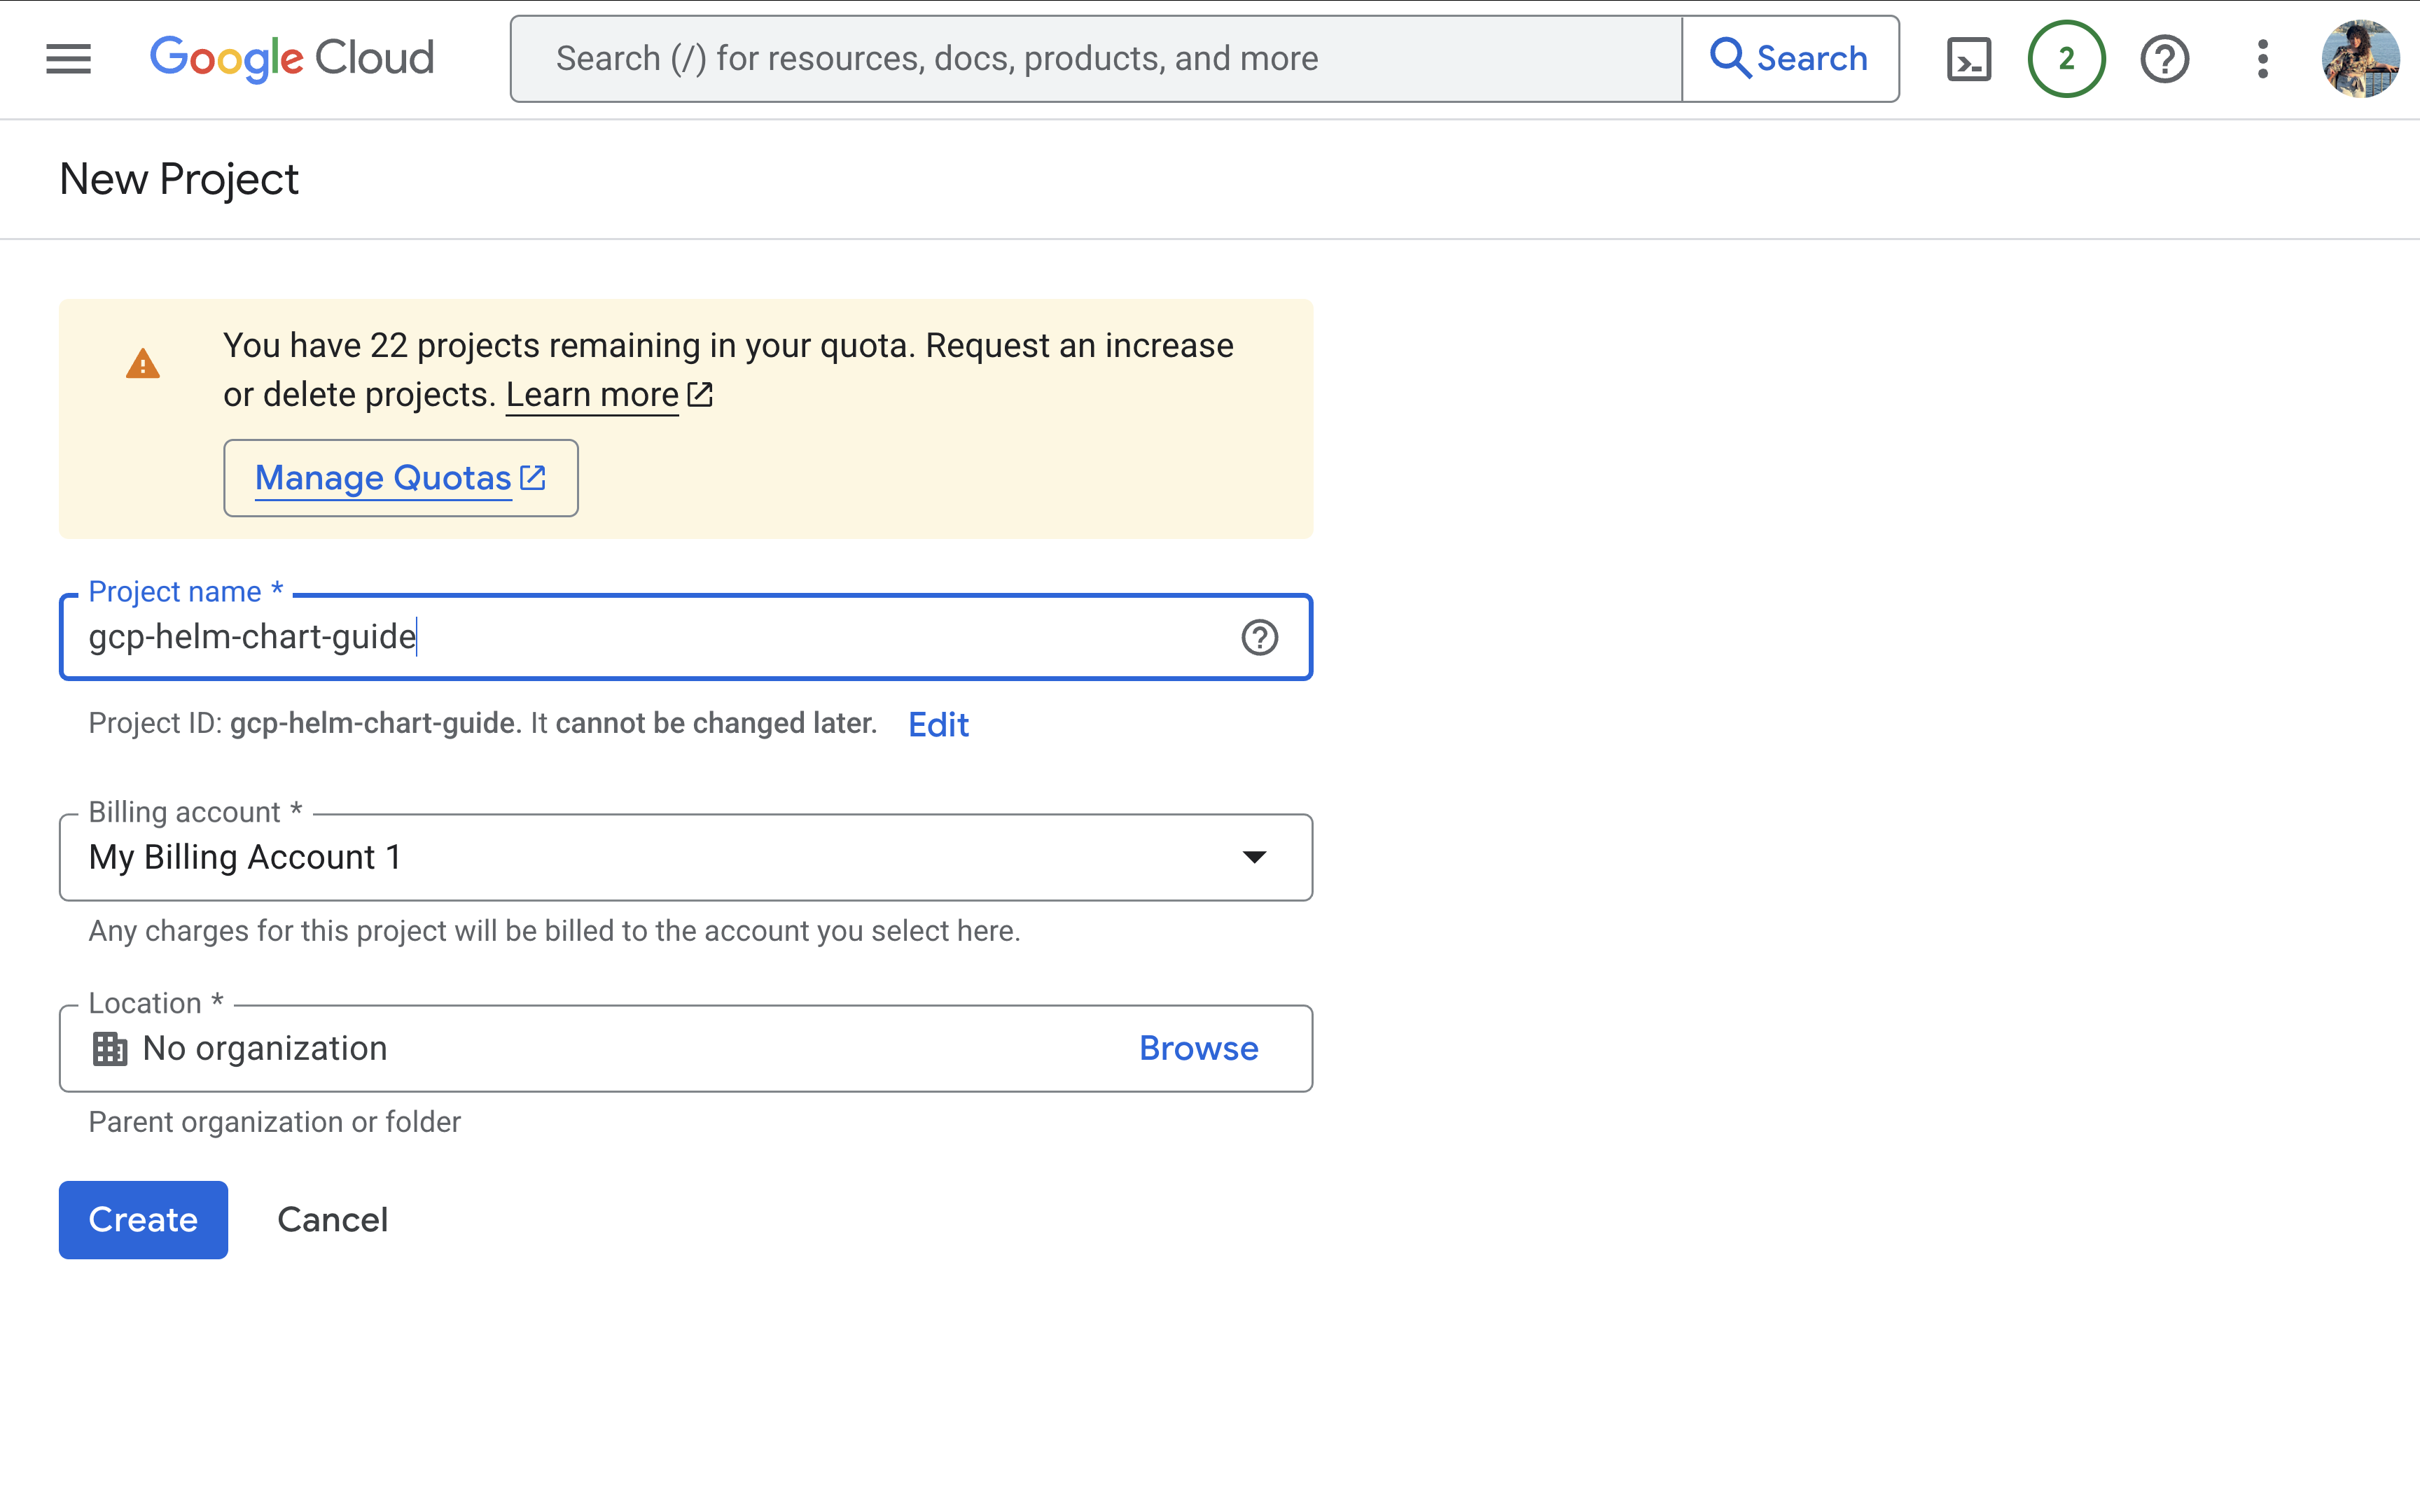Browse for a parent organization
The image size is (2420, 1512).
[x=1198, y=1048]
